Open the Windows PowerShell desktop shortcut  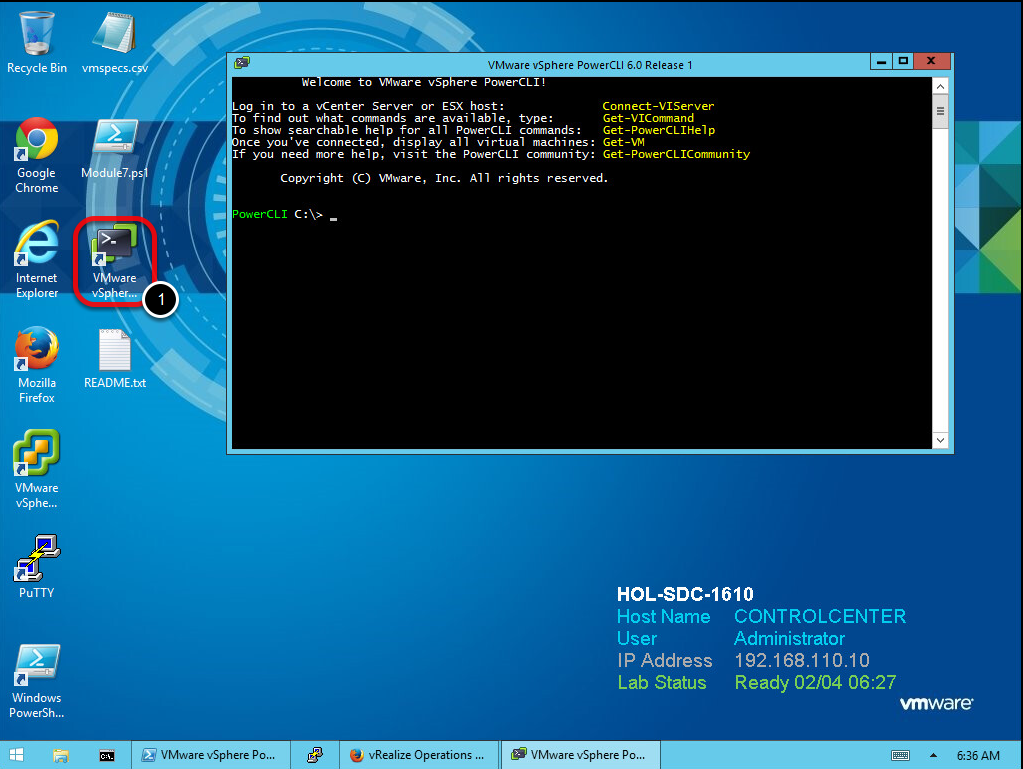coord(37,681)
